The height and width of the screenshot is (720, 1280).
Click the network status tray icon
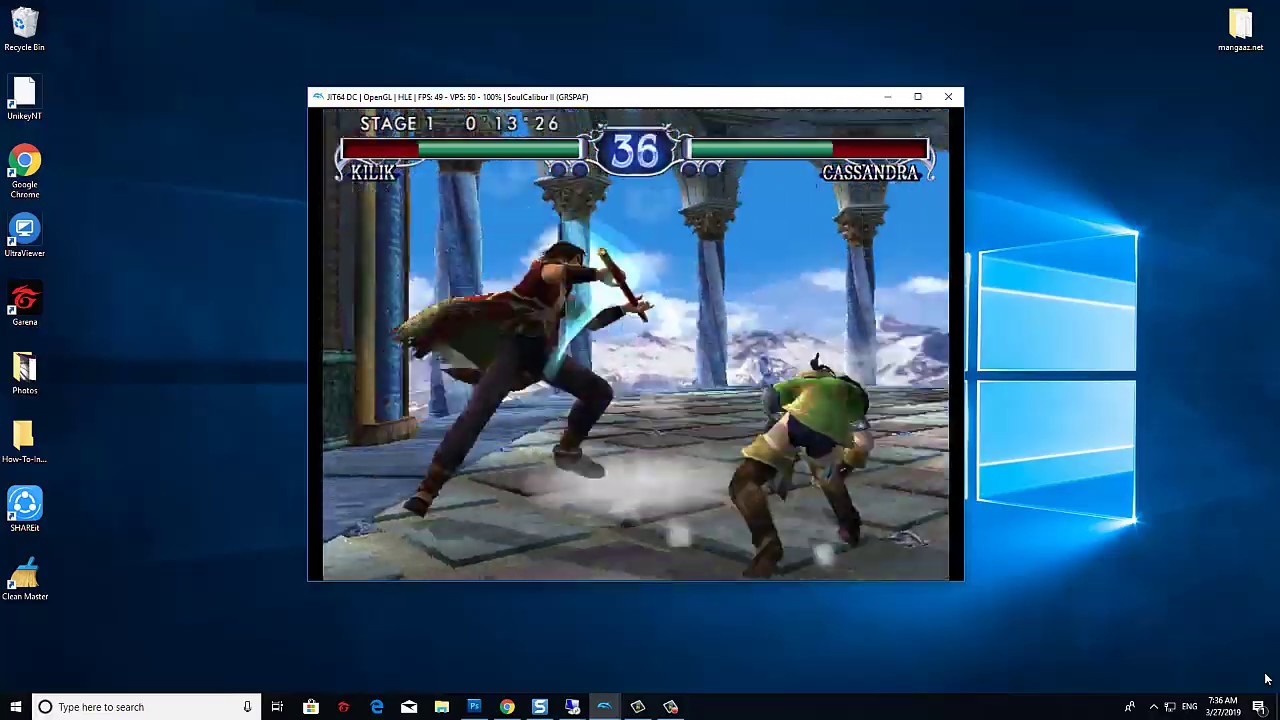[x=1170, y=707]
